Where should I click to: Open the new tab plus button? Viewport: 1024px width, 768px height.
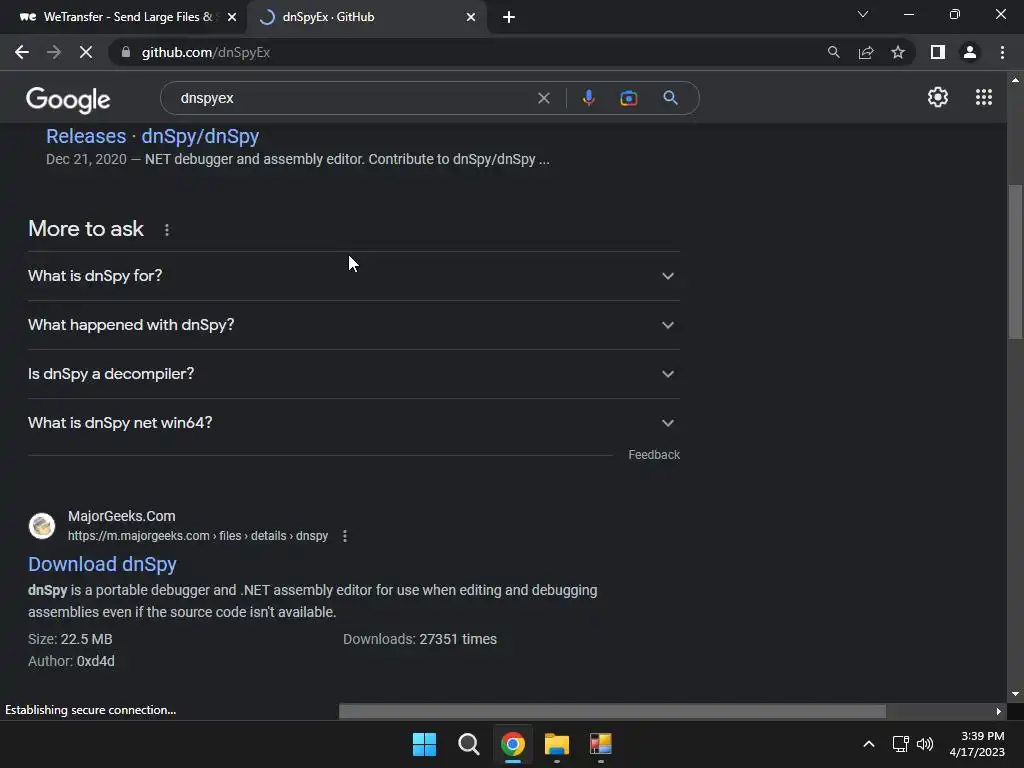[x=509, y=17]
